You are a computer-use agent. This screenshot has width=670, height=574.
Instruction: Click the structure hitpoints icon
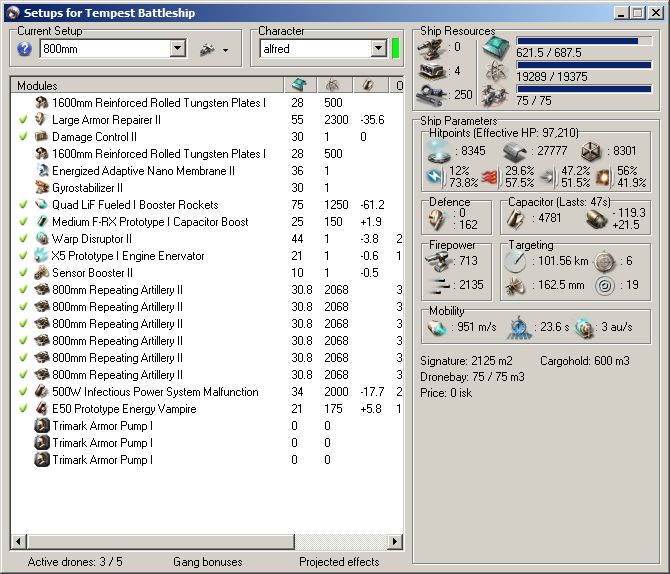591,151
